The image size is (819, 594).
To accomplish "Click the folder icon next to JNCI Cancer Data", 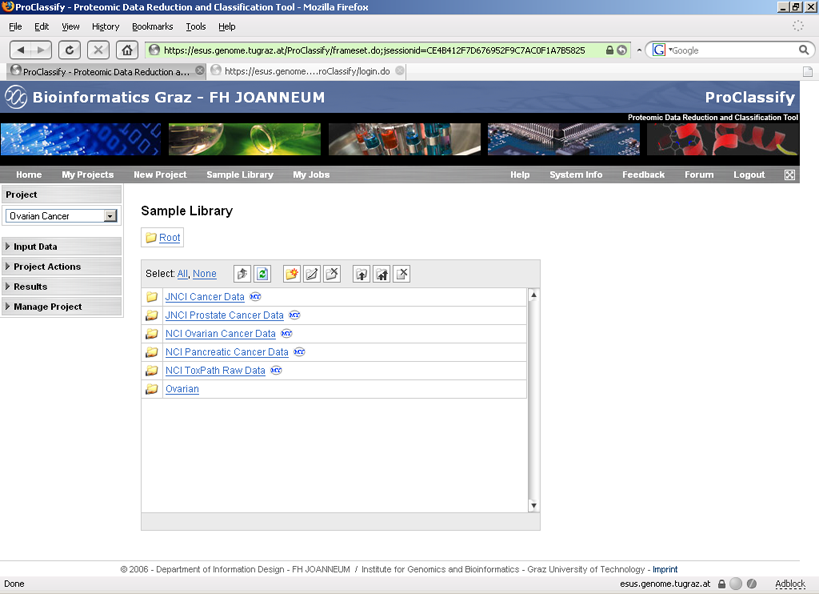I will 152,297.
